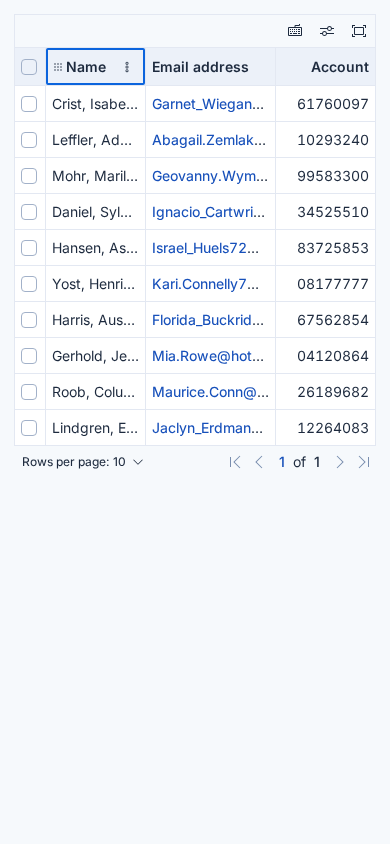This screenshot has width=390, height=844.
Task: Open the table display settings sliders icon
Action: click(327, 31)
